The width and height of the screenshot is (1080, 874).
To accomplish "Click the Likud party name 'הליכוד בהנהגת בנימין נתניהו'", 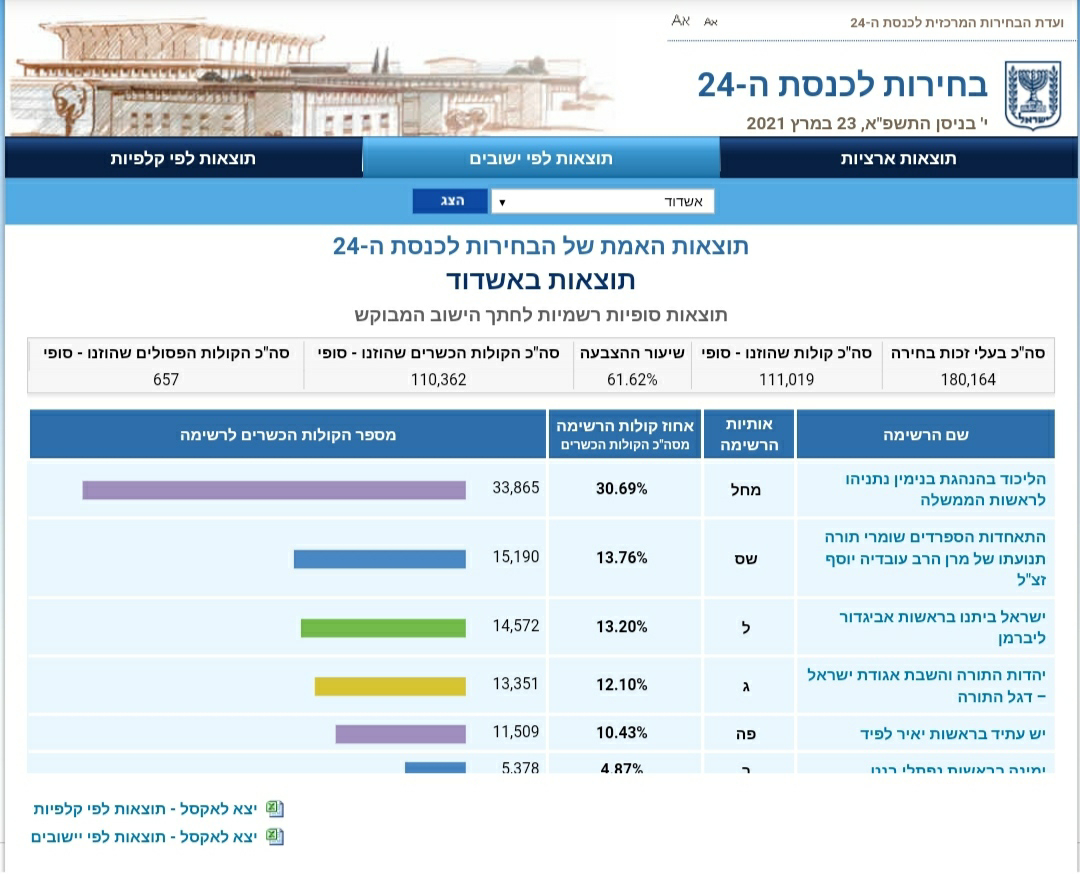I will (x=945, y=479).
